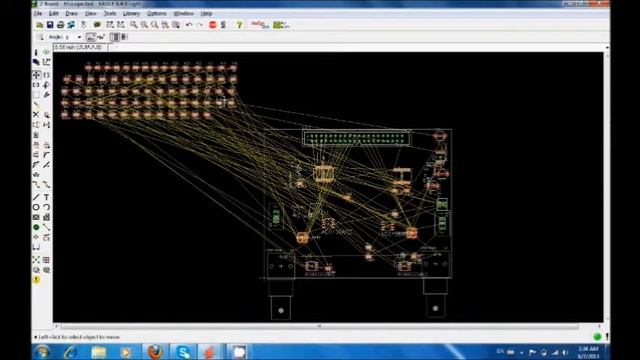
Task: Run the Ratsnest tool icon
Action: [x=36, y=260]
